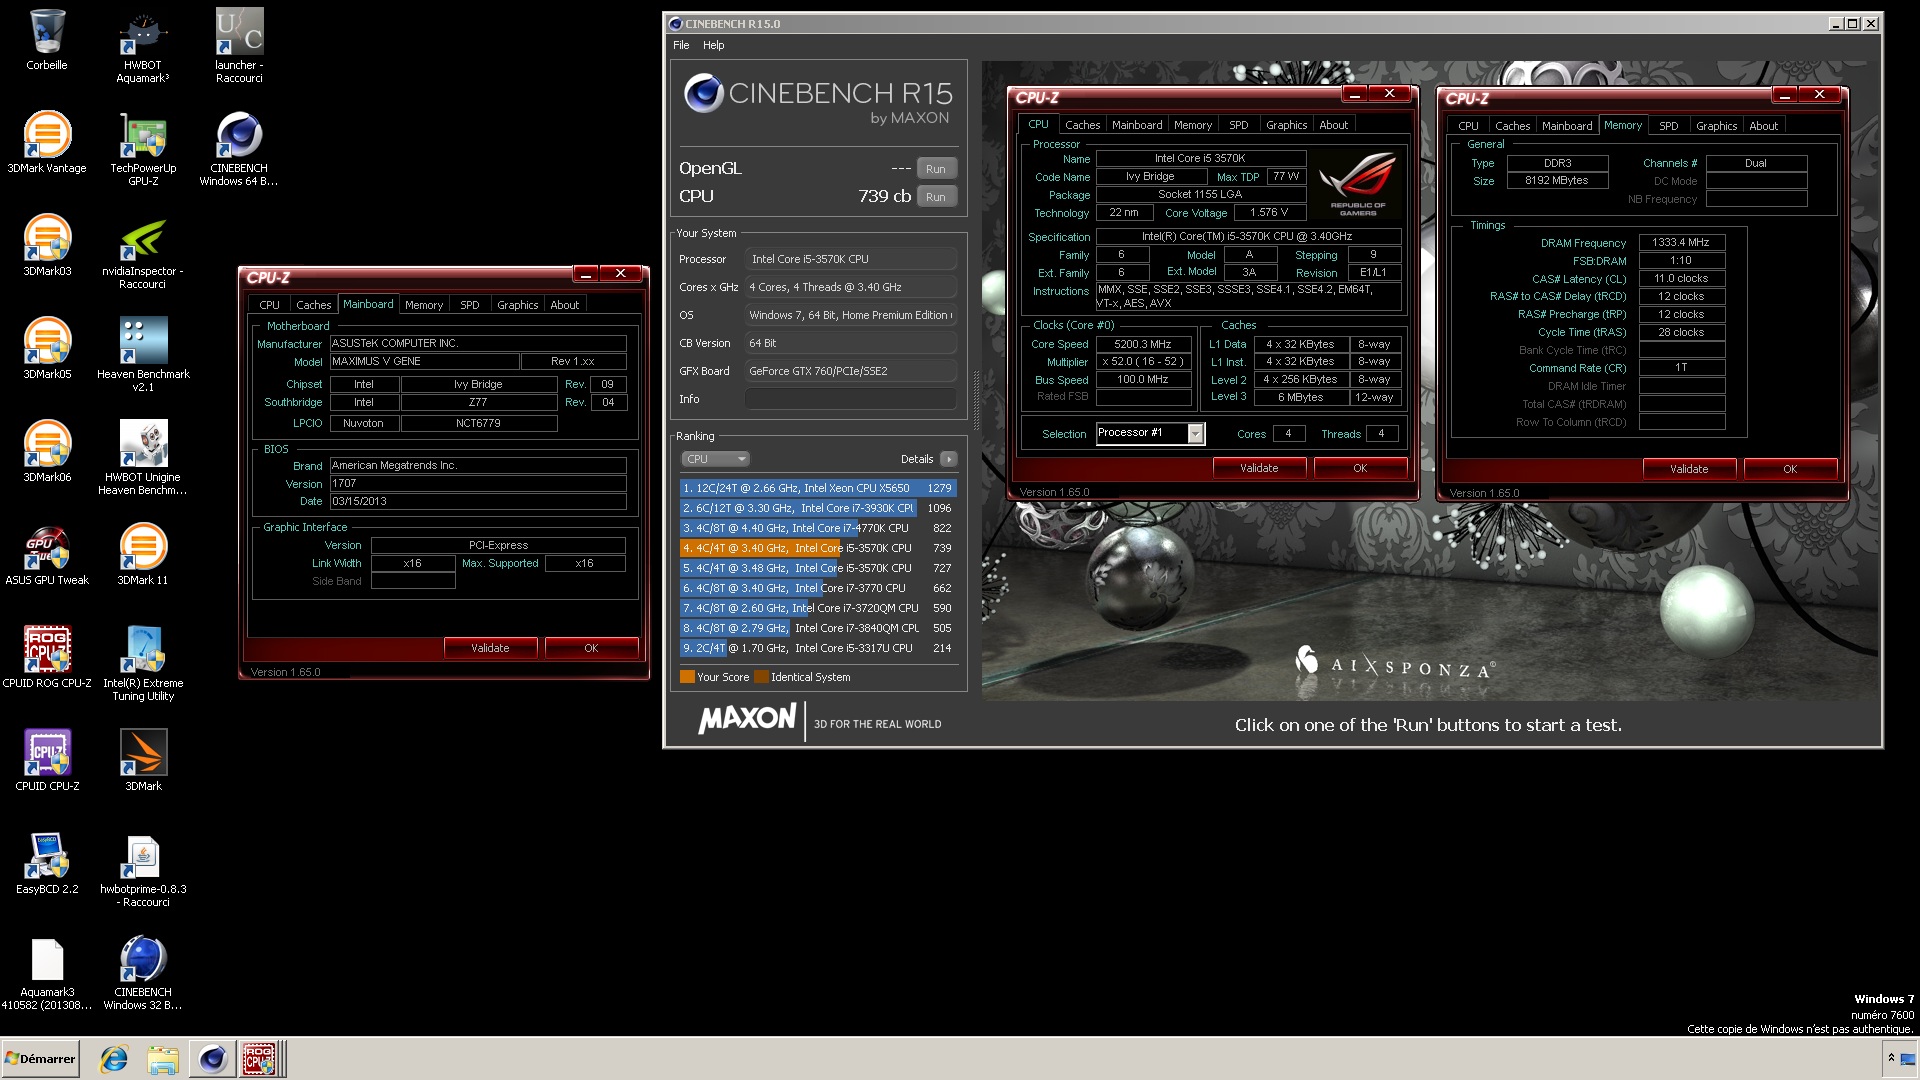Open ASUS GPU Tweak icon
The width and height of the screenshot is (1920, 1080).
[x=47, y=555]
